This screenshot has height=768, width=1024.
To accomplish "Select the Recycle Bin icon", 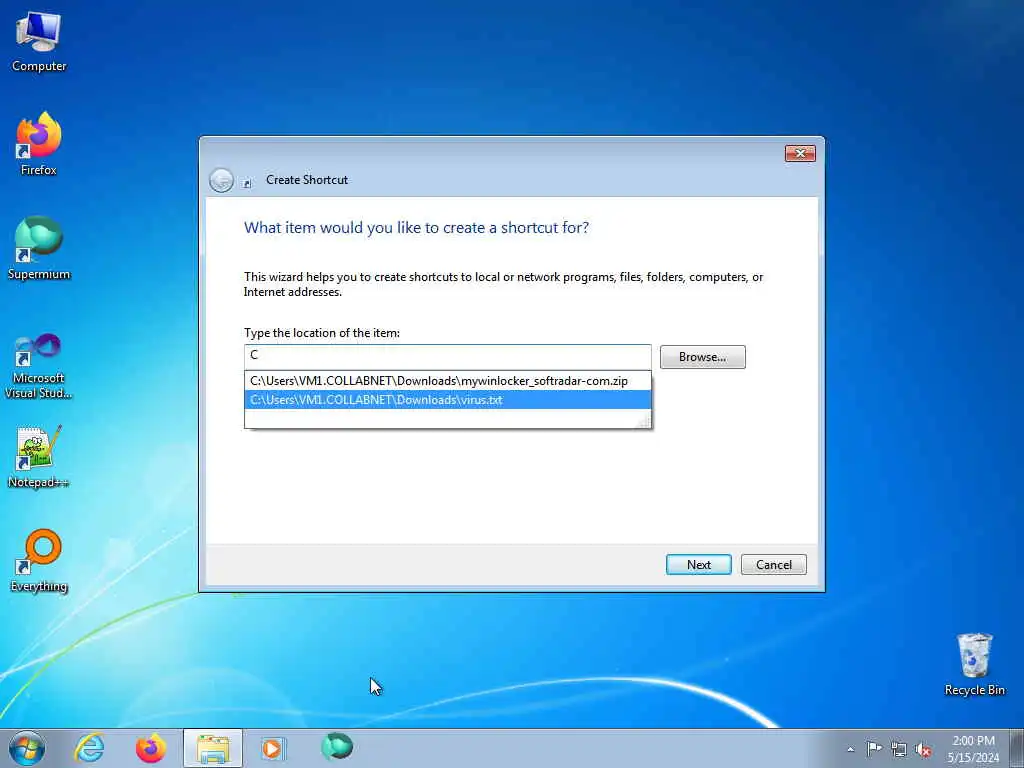I will [x=974, y=664].
